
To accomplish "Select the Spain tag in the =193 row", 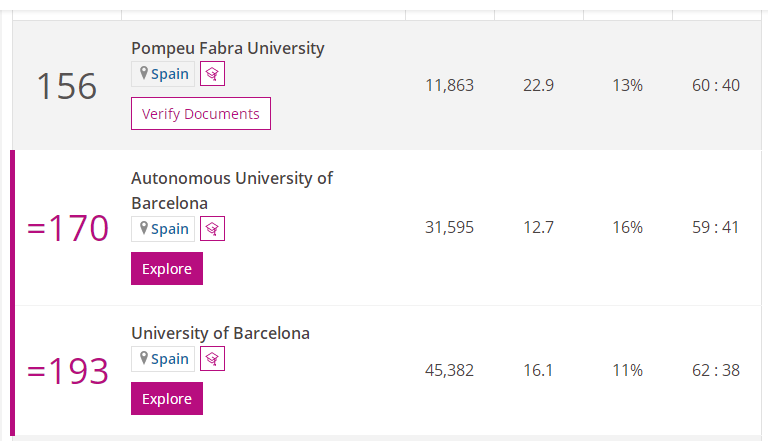I will [x=163, y=358].
